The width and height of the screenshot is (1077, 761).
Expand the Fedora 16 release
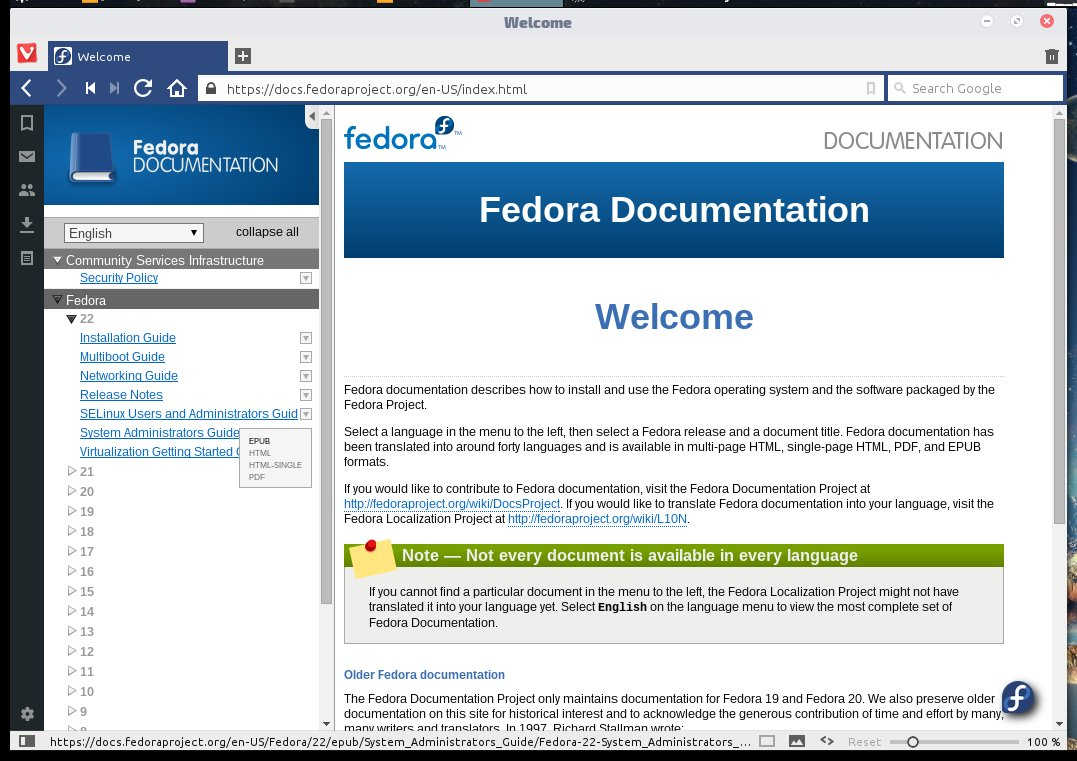tap(71, 571)
